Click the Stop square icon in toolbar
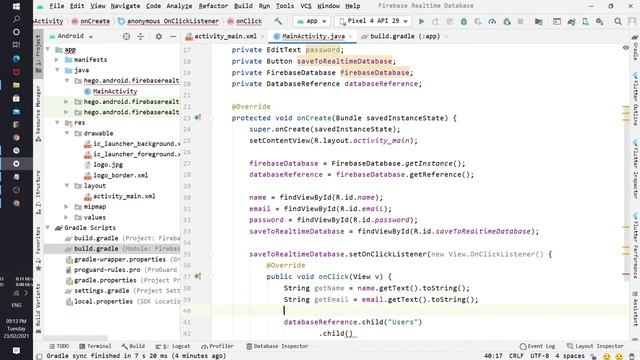The width and height of the screenshot is (640, 360). (520, 21)
